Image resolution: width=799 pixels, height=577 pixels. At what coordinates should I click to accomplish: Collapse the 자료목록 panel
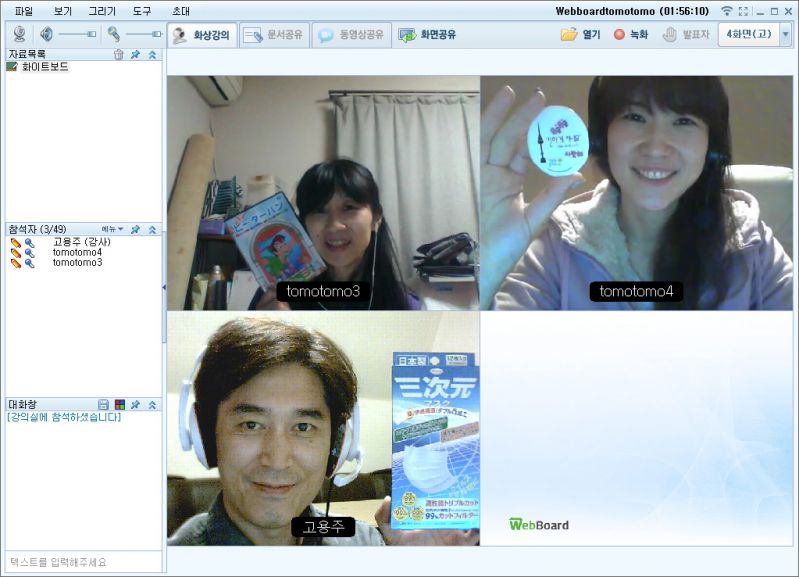coord(152,54)
